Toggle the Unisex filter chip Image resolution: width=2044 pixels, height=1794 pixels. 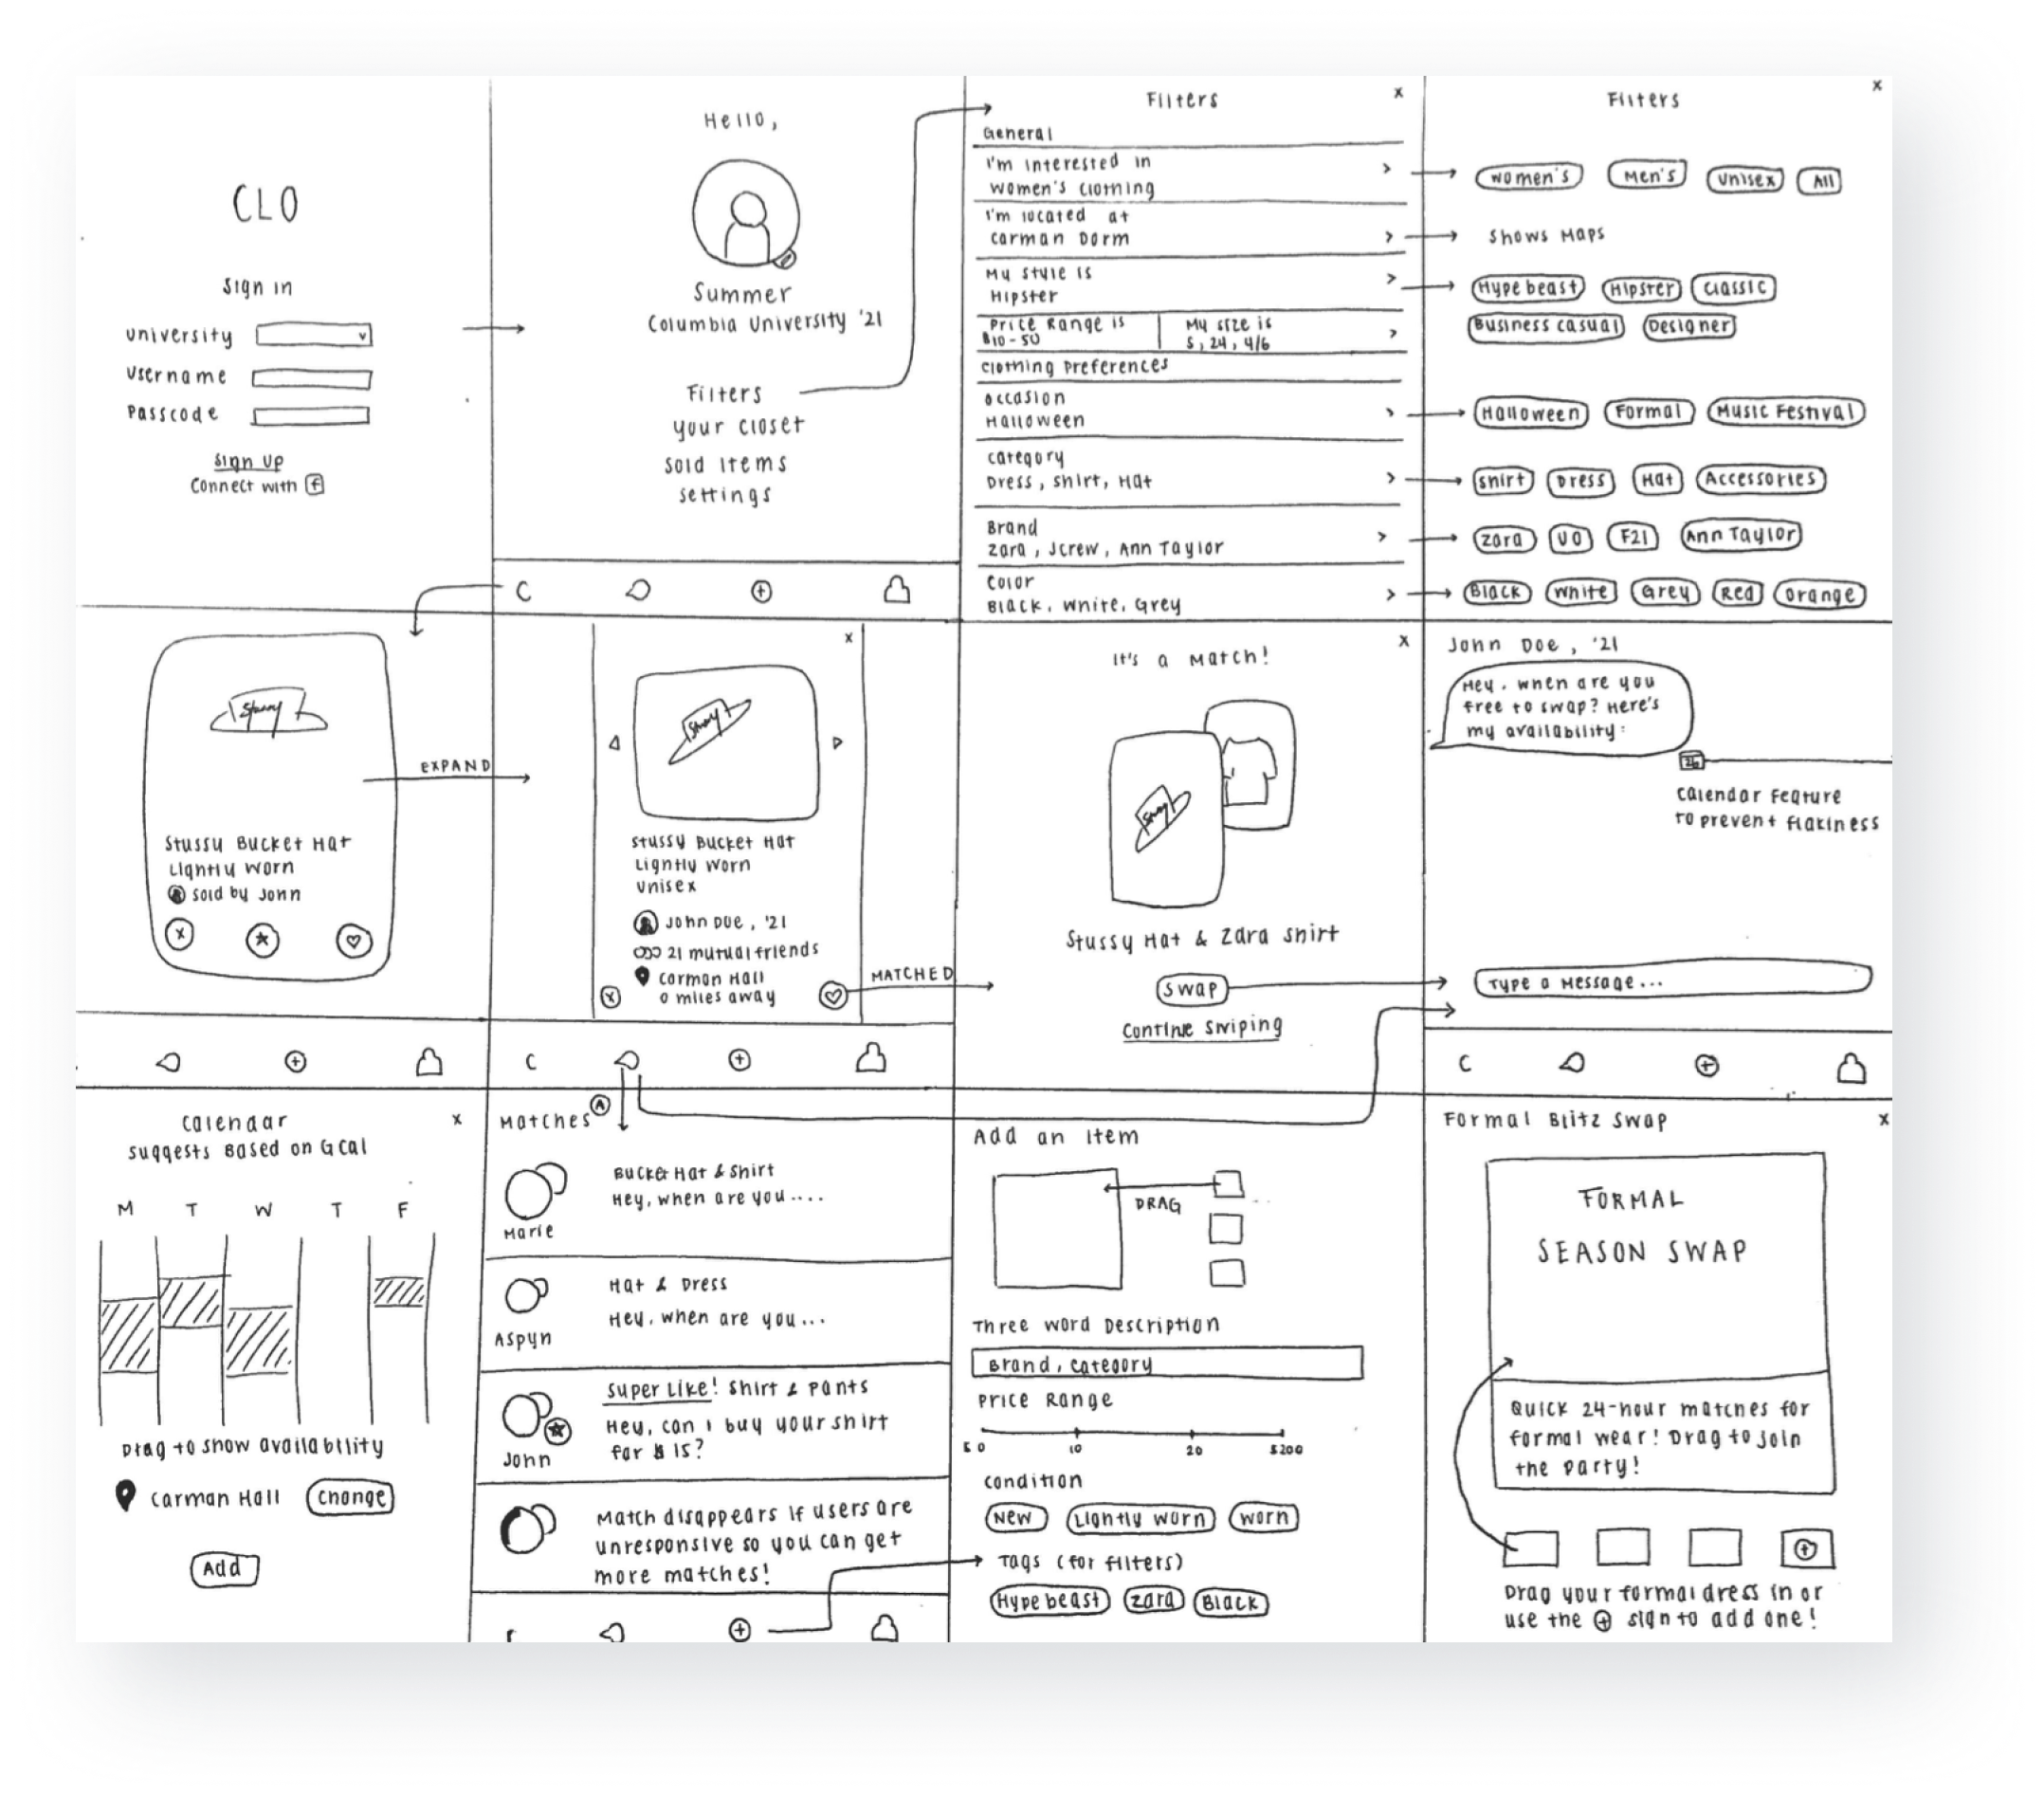[x=1746, y=180]
